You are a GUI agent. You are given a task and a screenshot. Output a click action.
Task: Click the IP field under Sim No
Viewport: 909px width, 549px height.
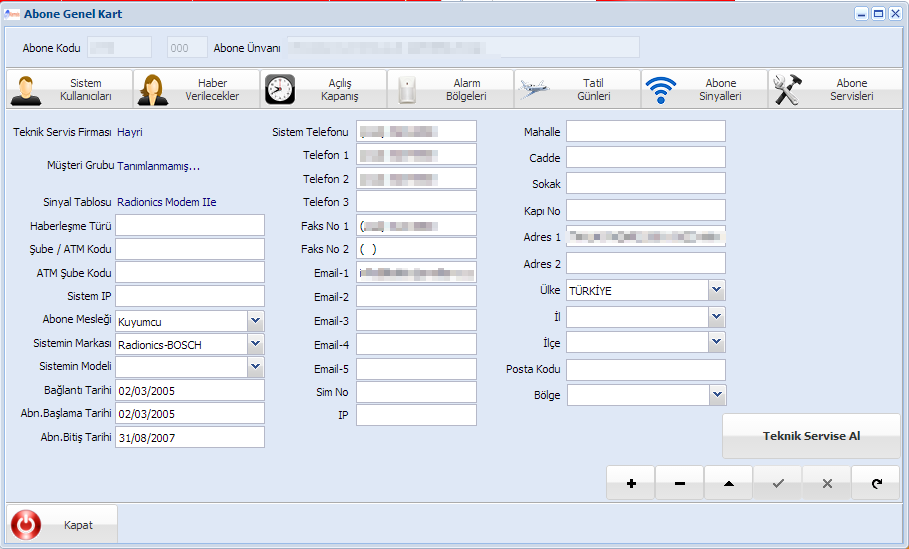pyautogui.click(x=416, y=415)
